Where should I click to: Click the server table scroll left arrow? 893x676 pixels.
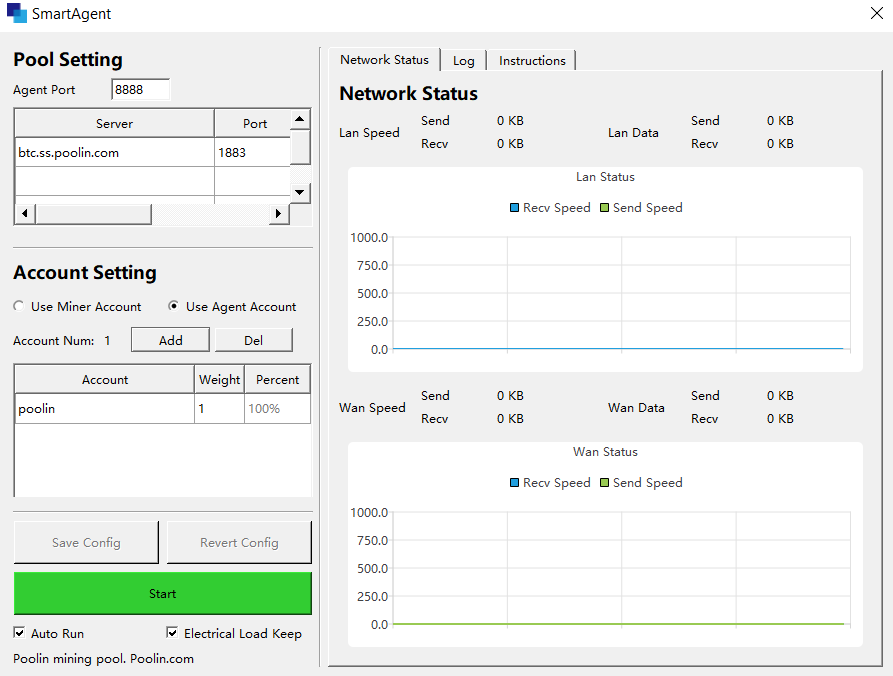[24, 214]
